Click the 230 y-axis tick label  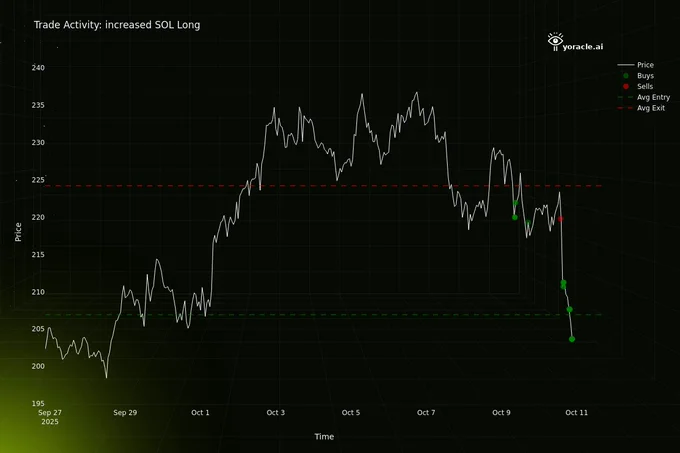38,143
